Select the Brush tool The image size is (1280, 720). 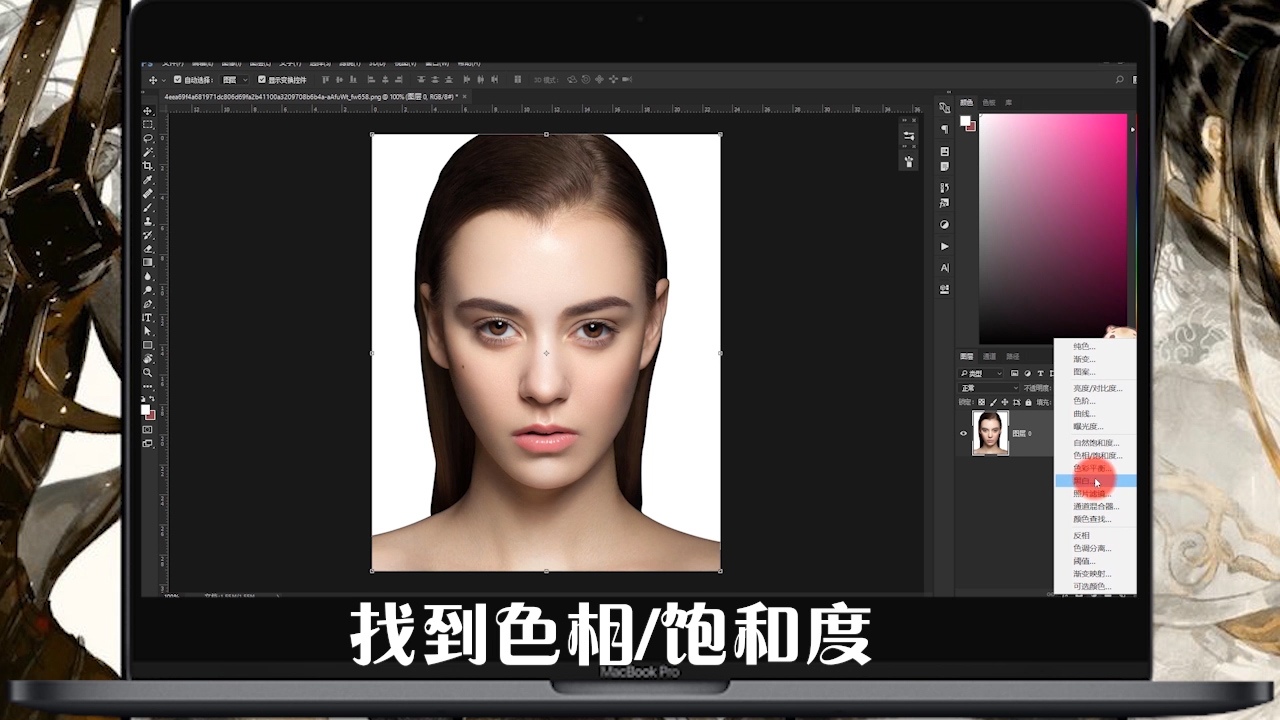[148, 207]
